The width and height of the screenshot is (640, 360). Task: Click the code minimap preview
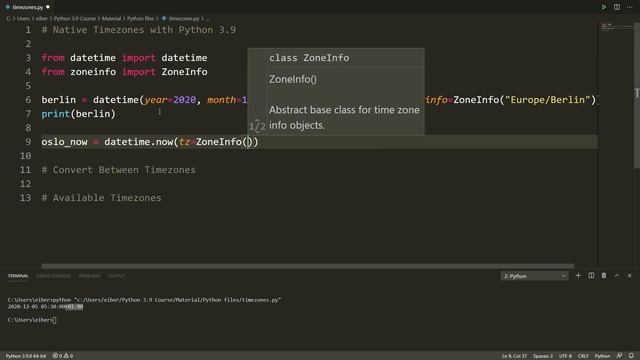pos(616,28)
